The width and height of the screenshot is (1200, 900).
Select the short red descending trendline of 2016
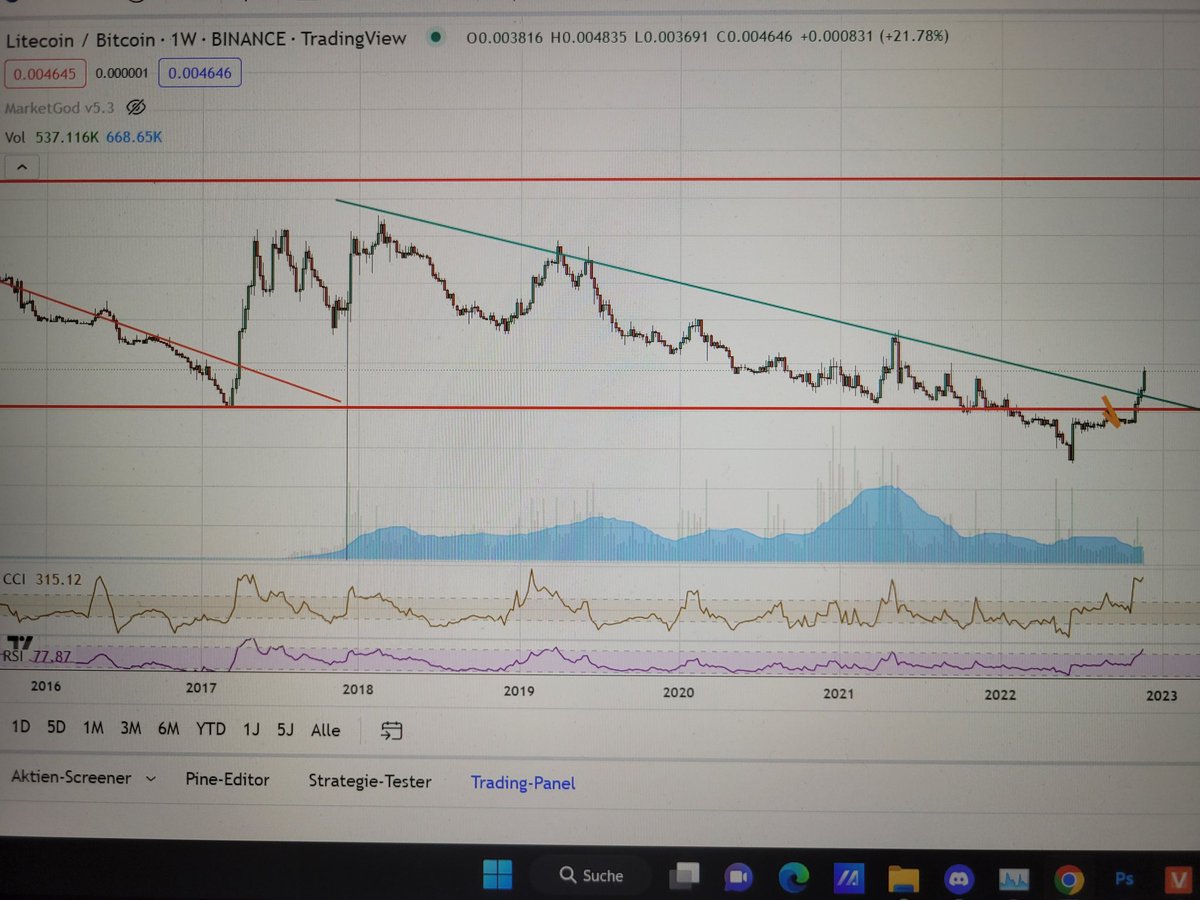click(x=170, y=343)
